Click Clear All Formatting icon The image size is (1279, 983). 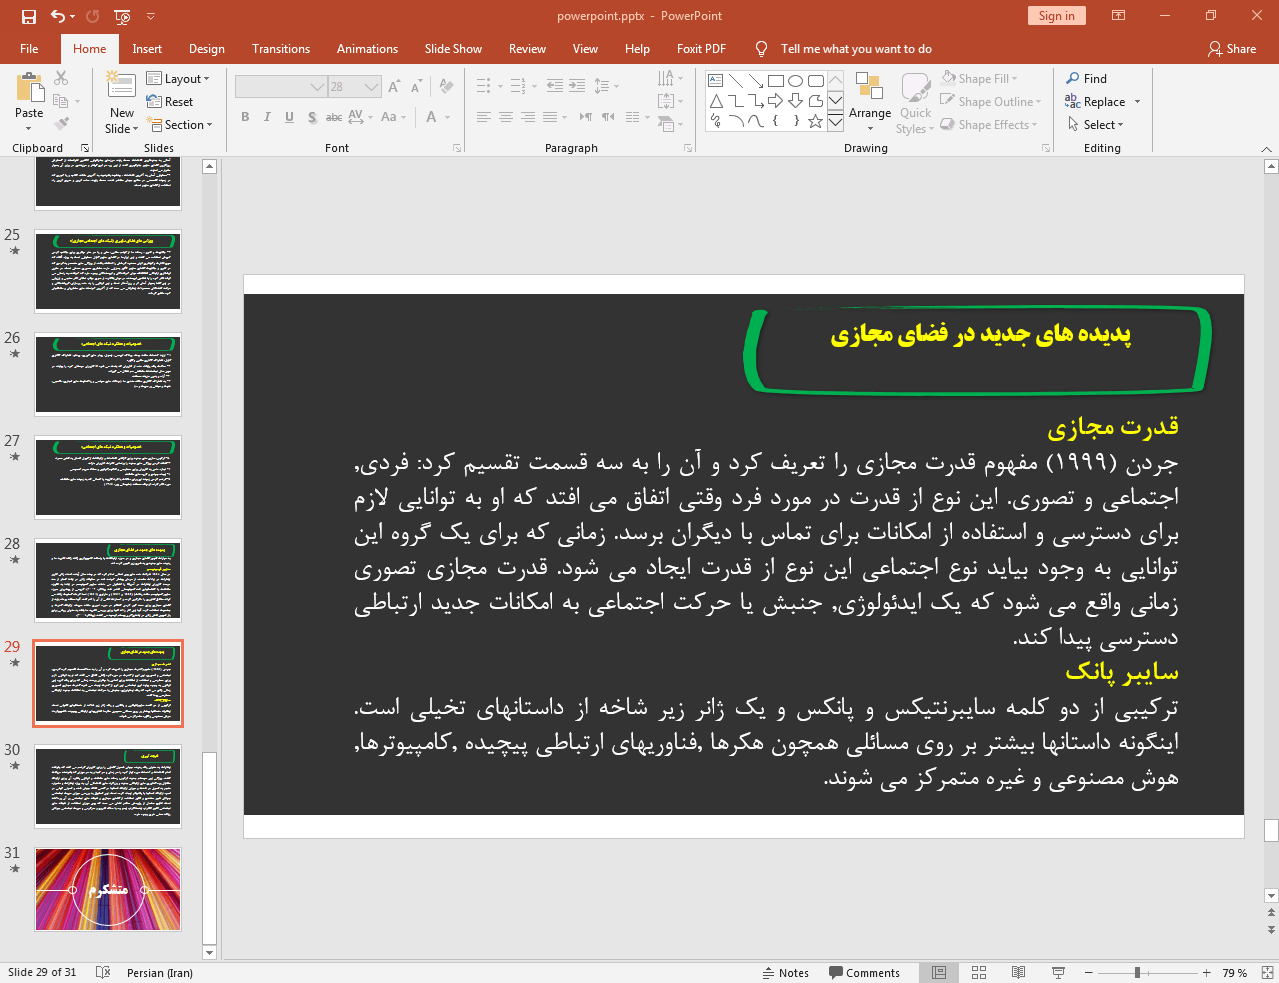(x=446, y=87)
